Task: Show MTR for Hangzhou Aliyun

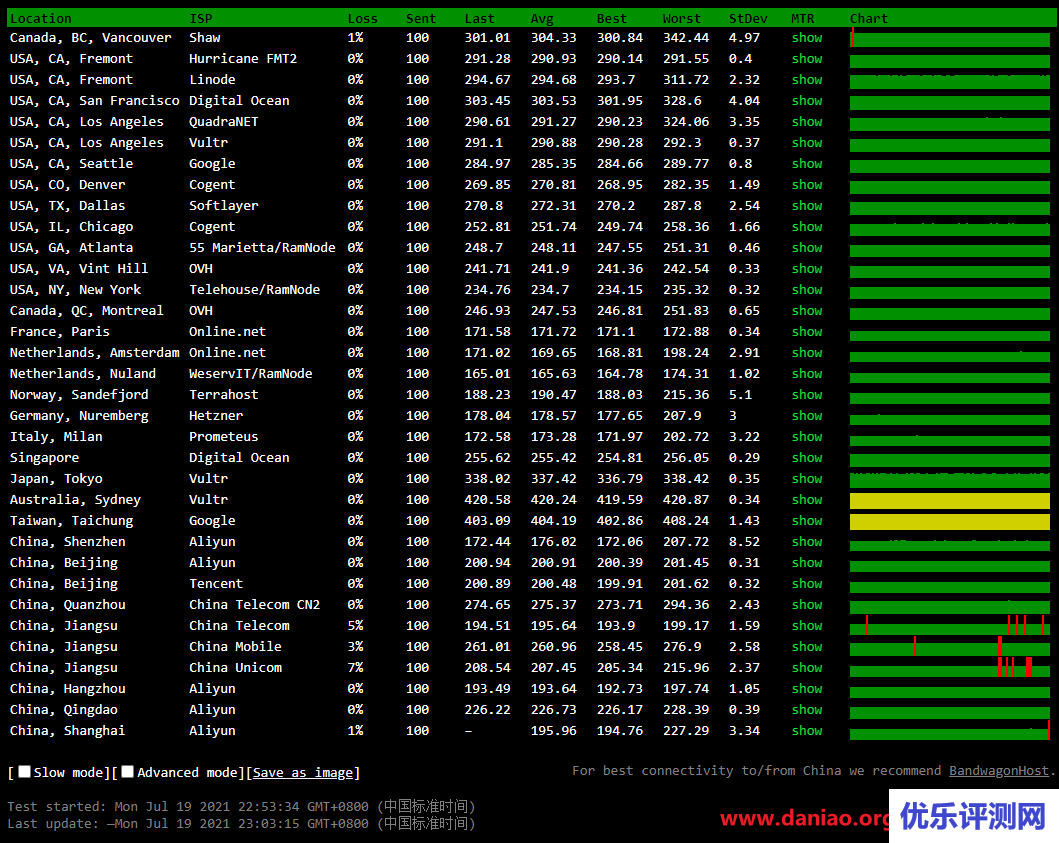Action: [x=807, y=688]
